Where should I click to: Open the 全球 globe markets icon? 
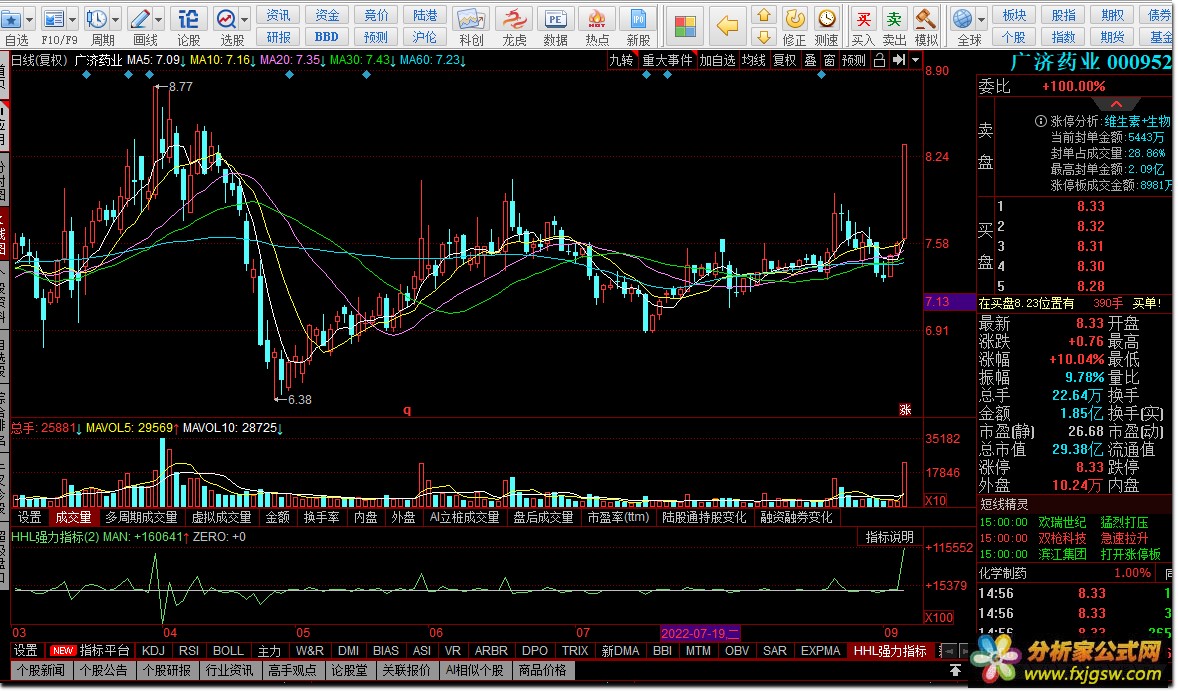962,19
